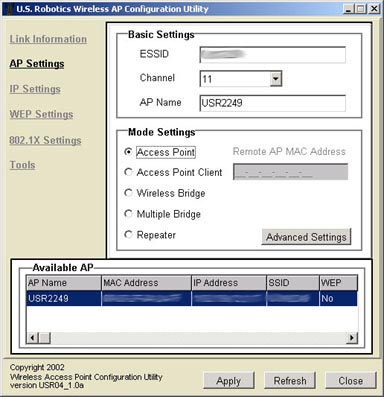This screenshot has height=397, width=384.
Task: Click the WEP column header
Action: point(338,283)
